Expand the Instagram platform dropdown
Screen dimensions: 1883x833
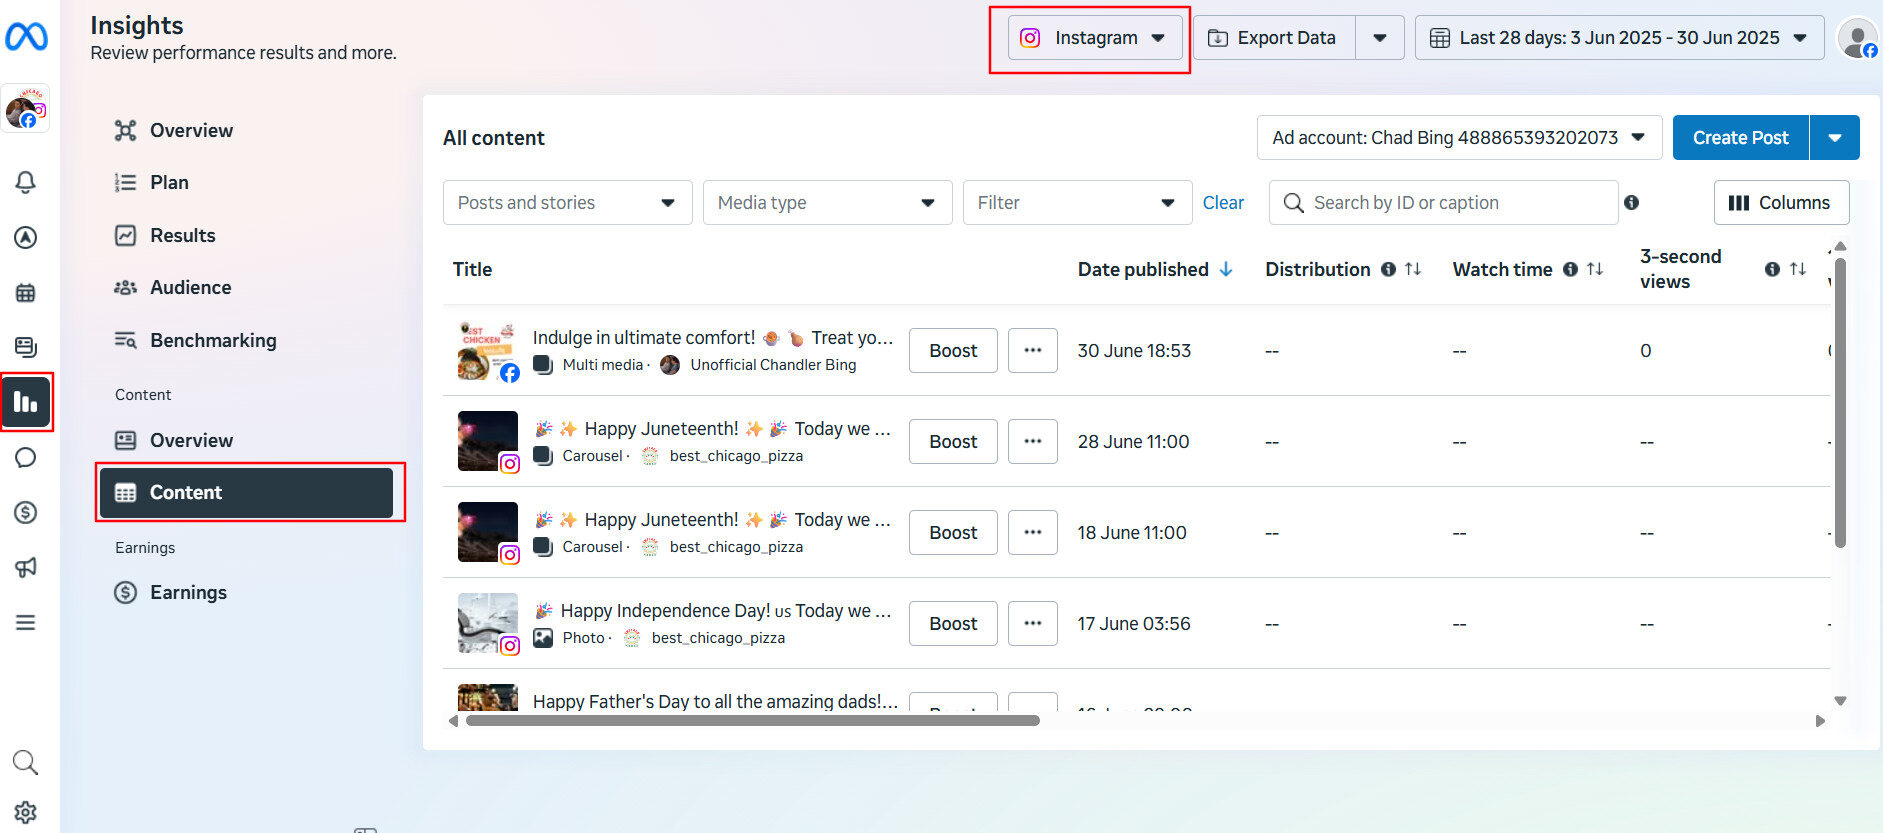(1094, 38)
